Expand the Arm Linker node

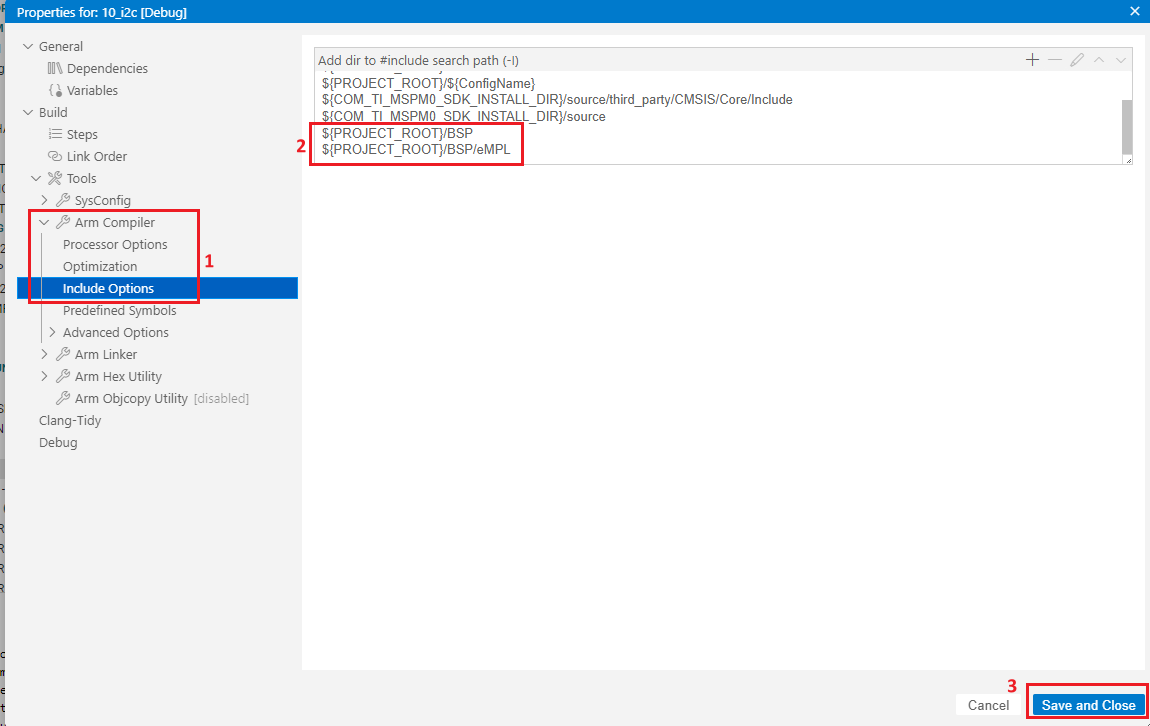tap(44, 354)
